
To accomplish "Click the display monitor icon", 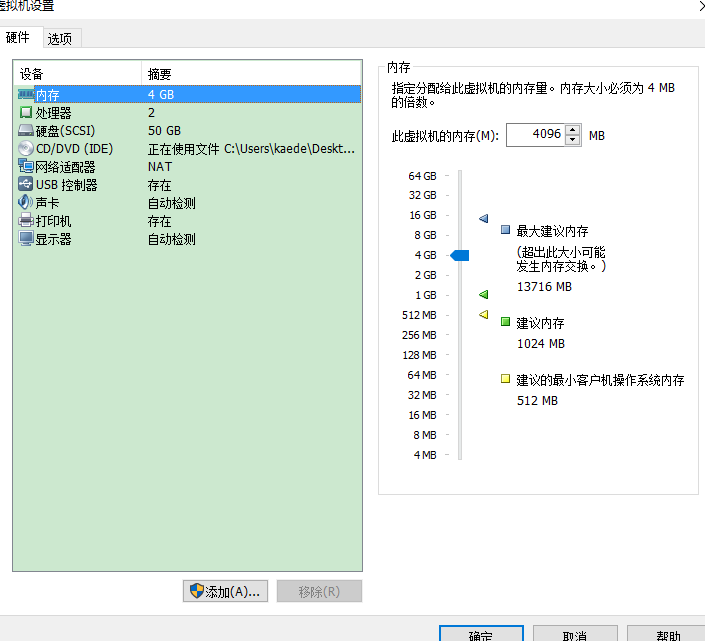I will pos(26,238).
